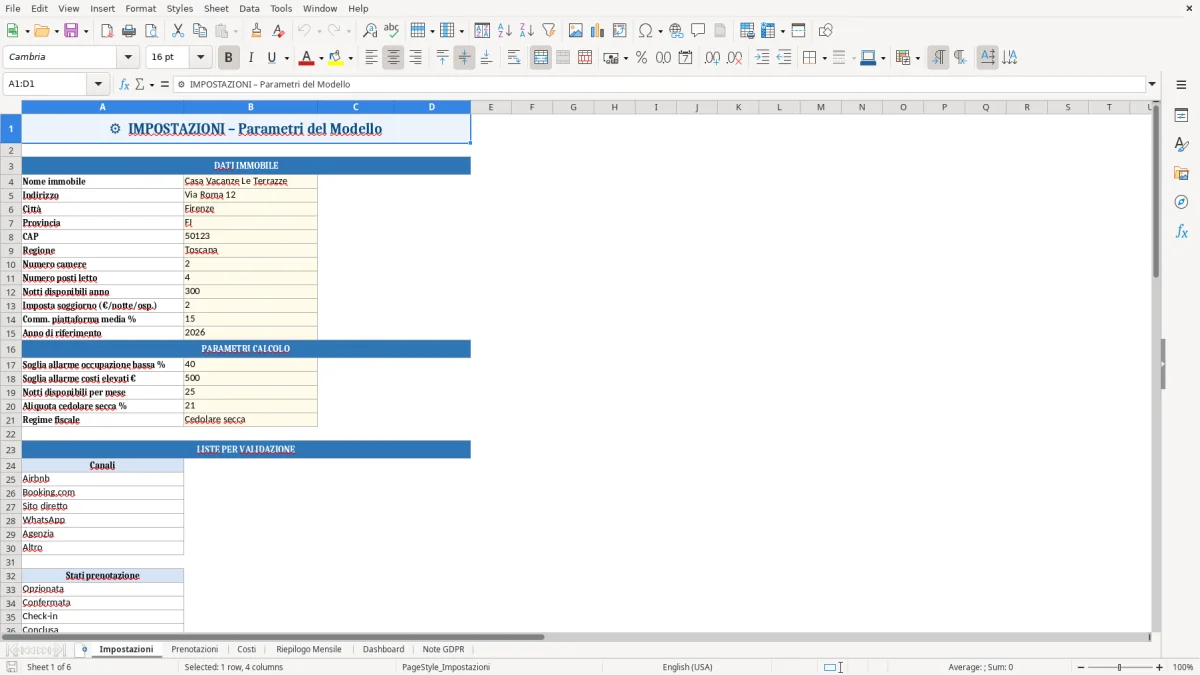
Task: Open sidebar Gallery icon
Action: pos(1181,173)
